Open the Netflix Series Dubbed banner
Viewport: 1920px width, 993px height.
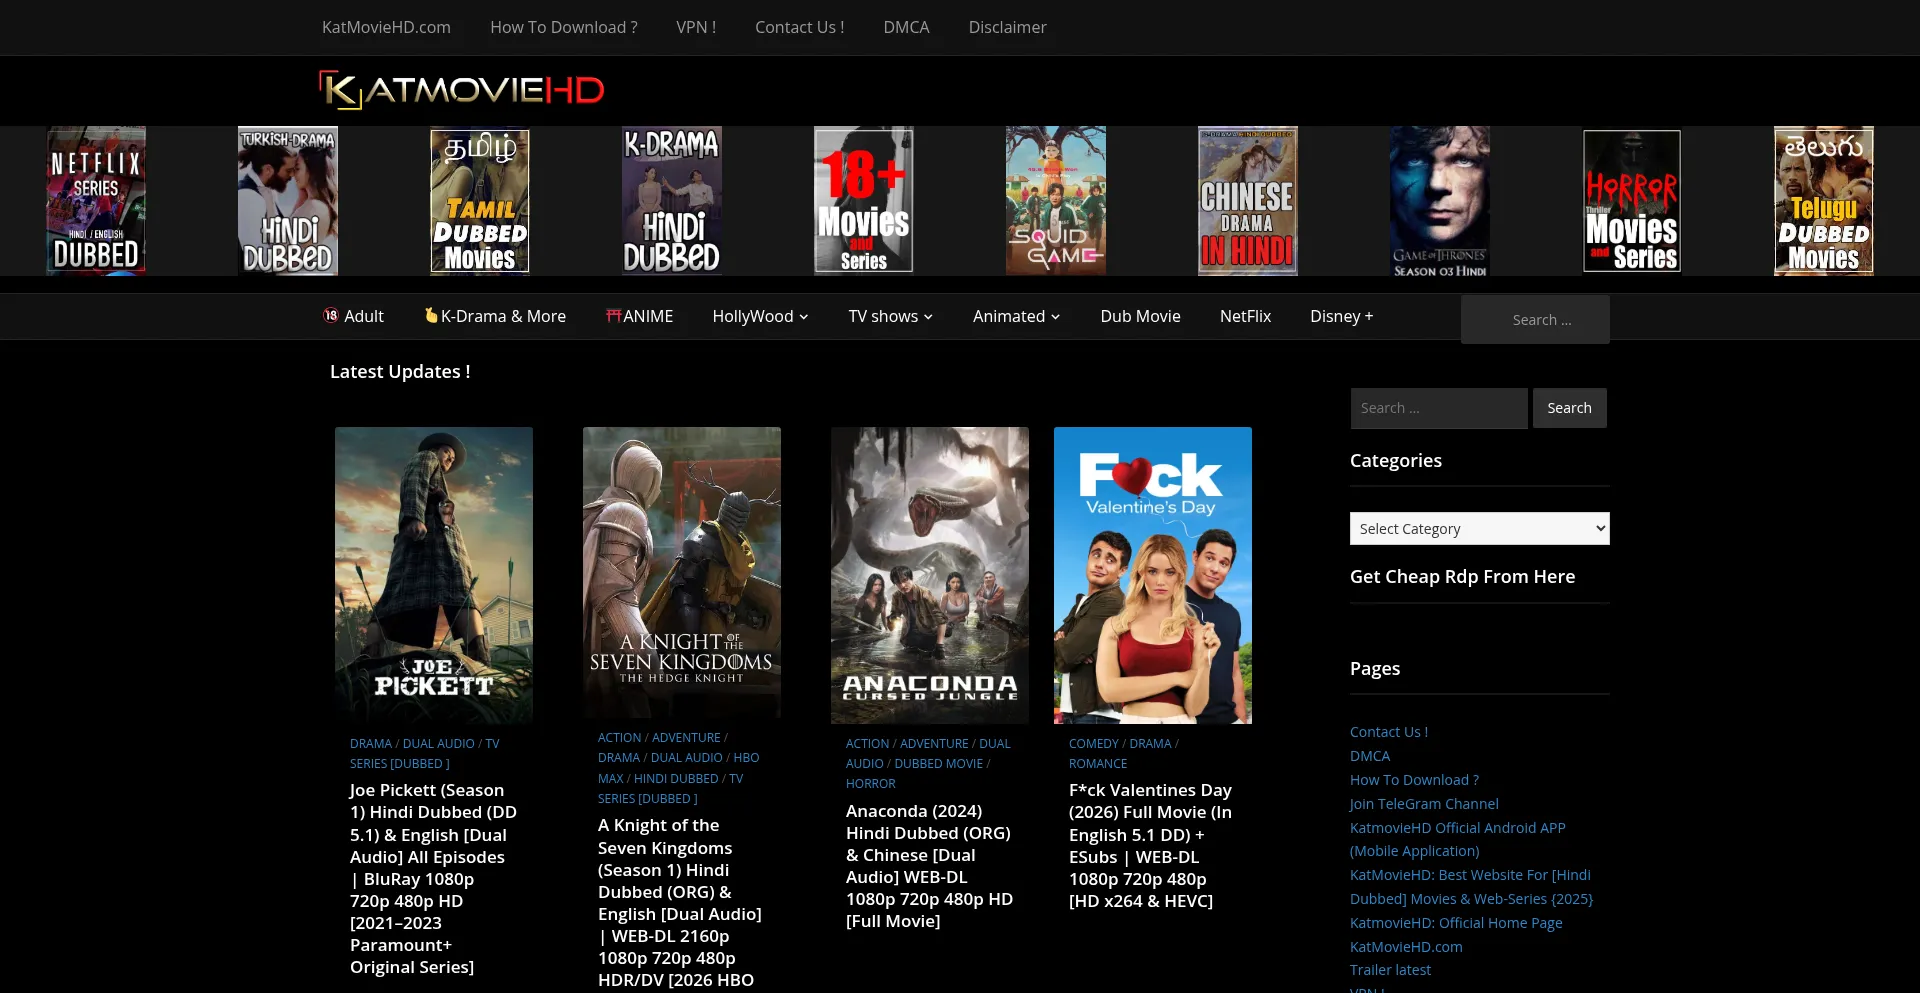click(x=96, y=200)
